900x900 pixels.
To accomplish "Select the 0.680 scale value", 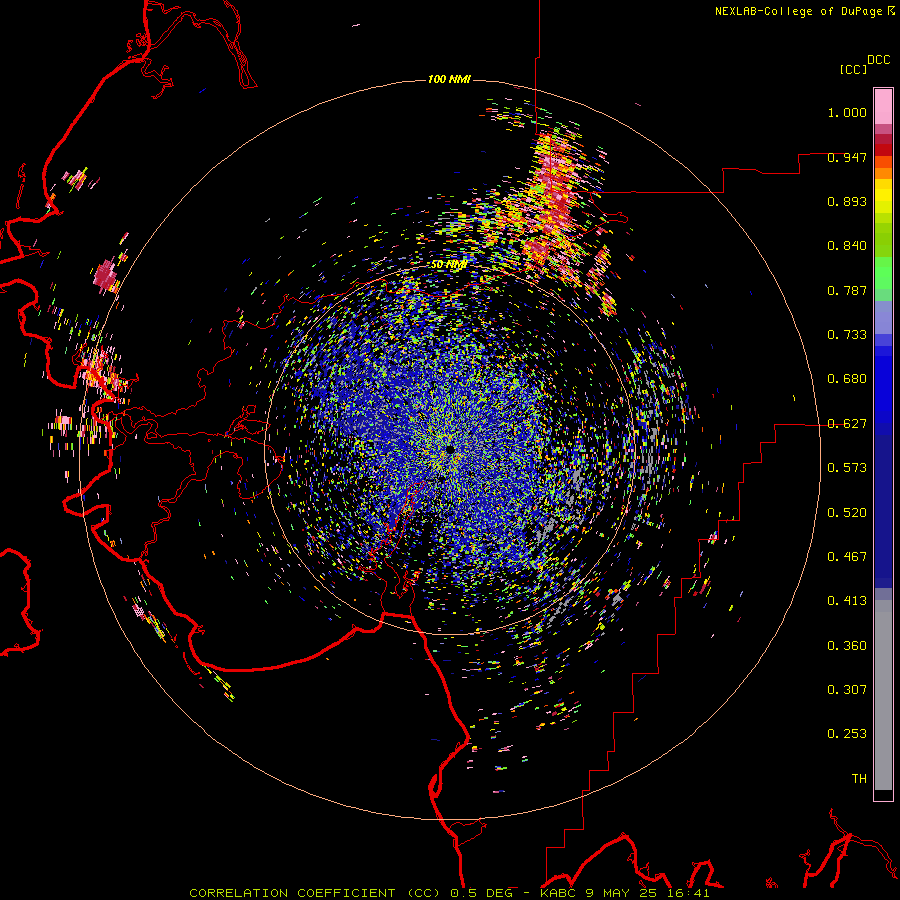I will (847, 379).
